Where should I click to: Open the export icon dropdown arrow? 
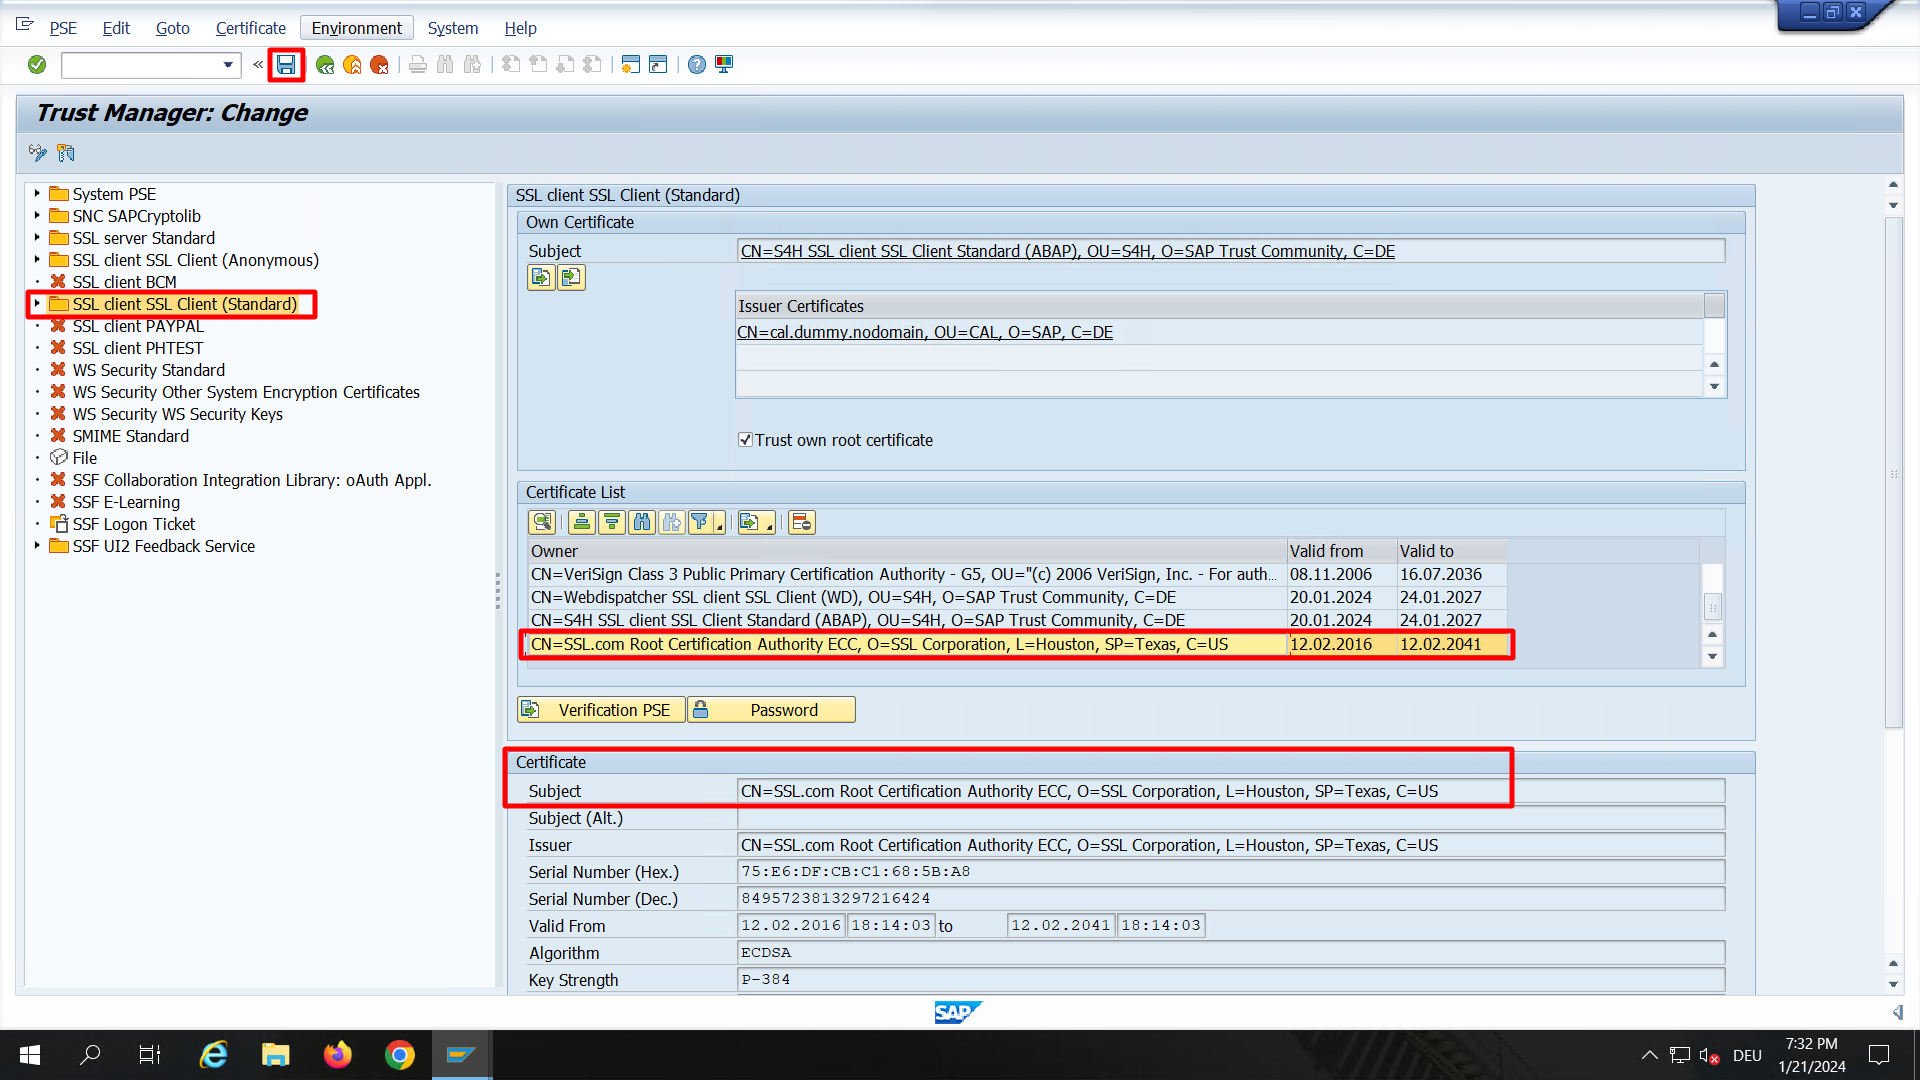[769, 526]
